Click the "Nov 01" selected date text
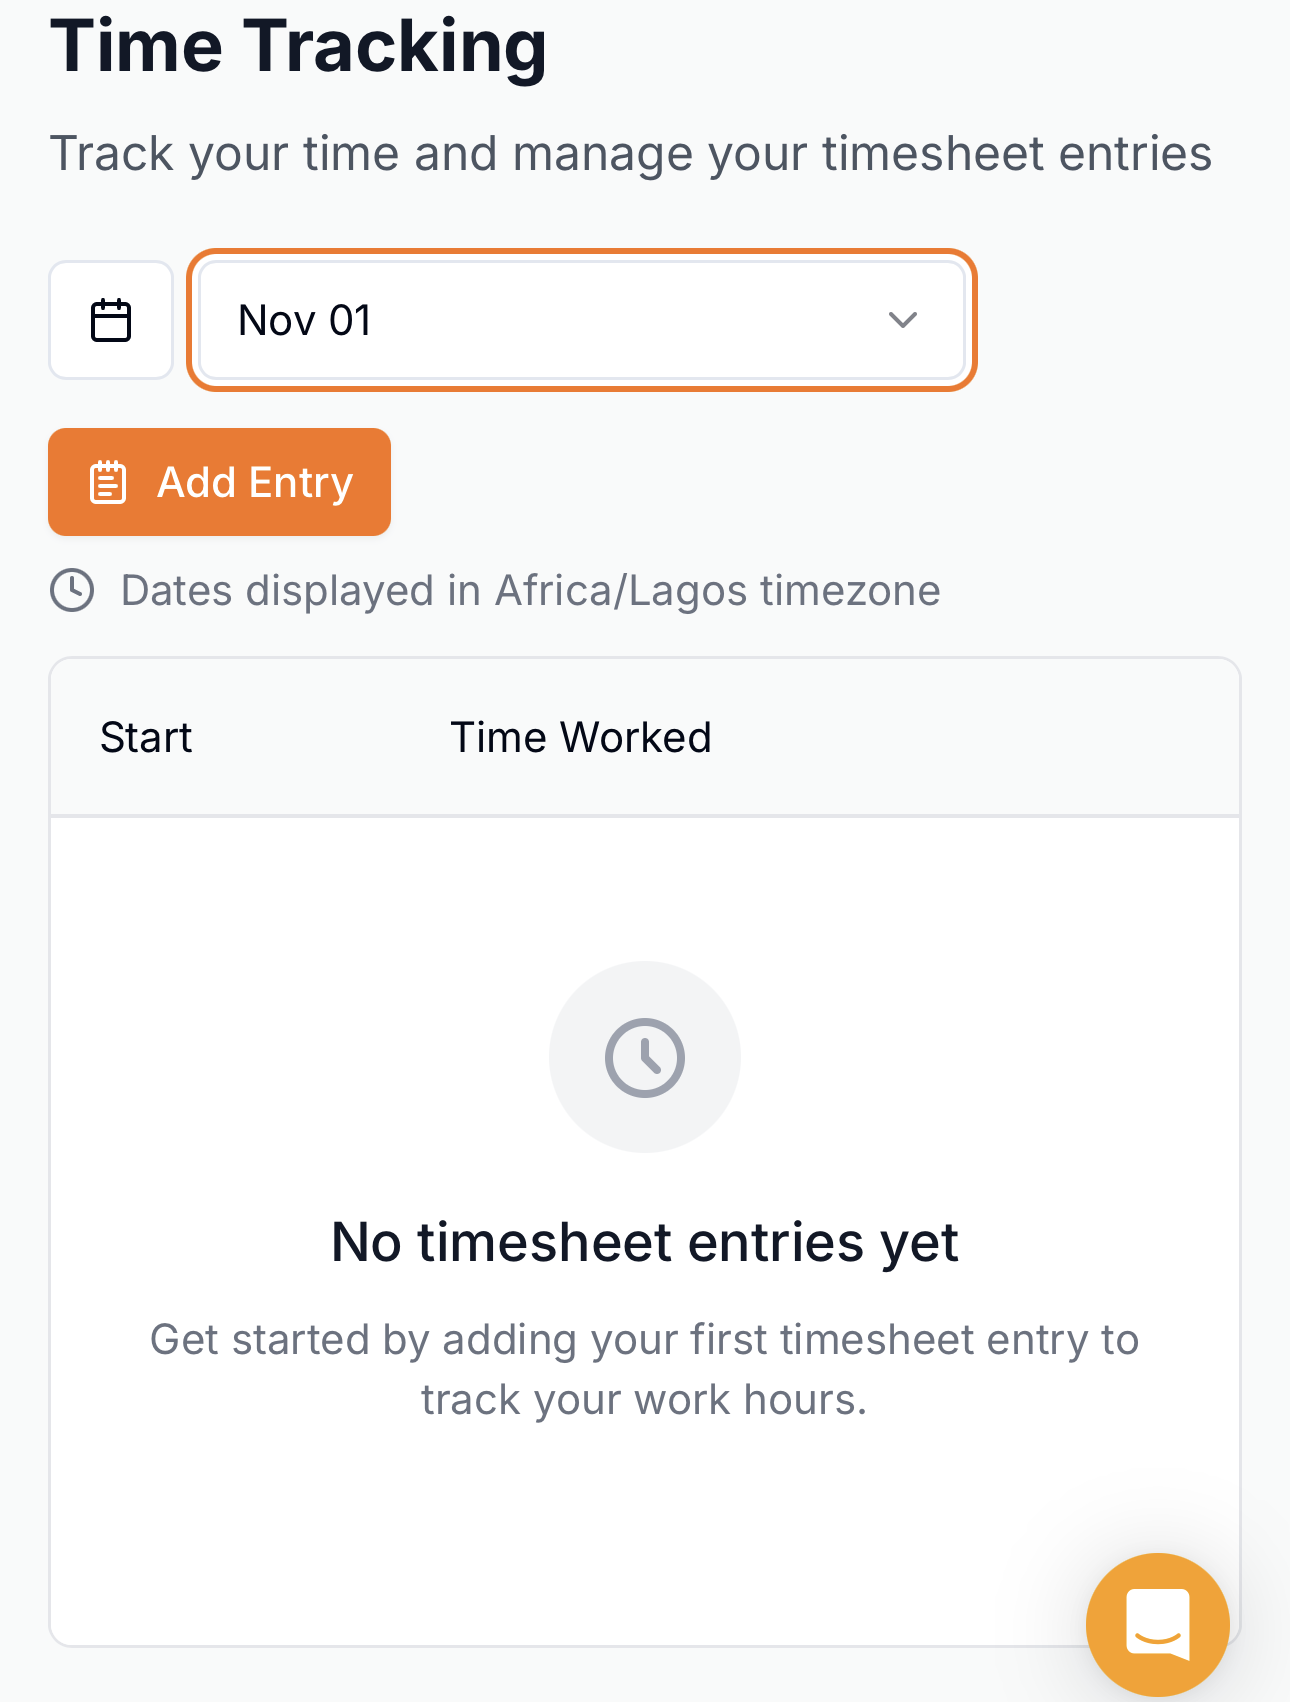This screenshot has width=1290, height=1702. pos(305,321)
